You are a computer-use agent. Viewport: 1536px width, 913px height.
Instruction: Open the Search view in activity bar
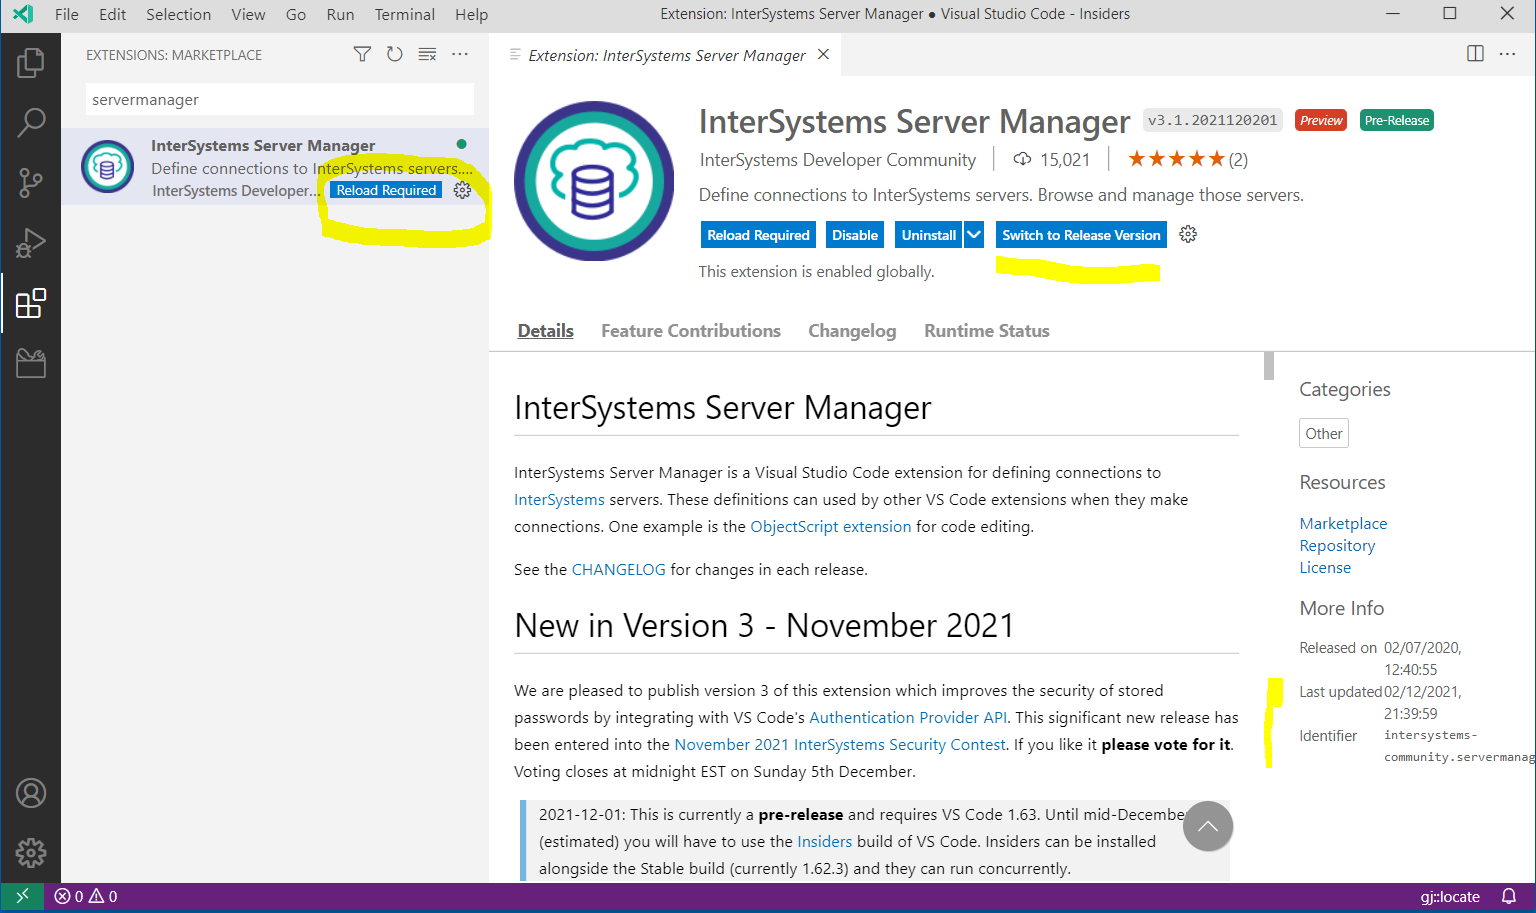click(x=30, y=123)
